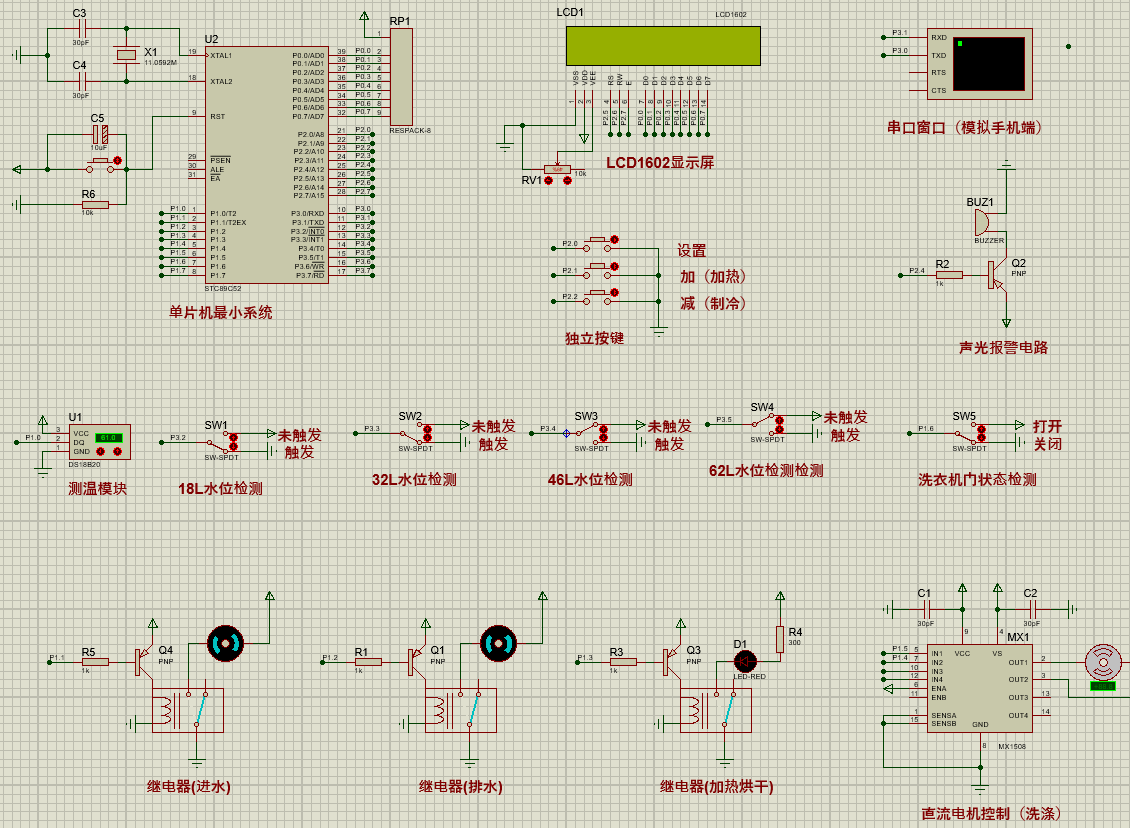Toggle SW2 32L level switch down-arrow dot
The image size is (1130, 828).
coord(427,438)
